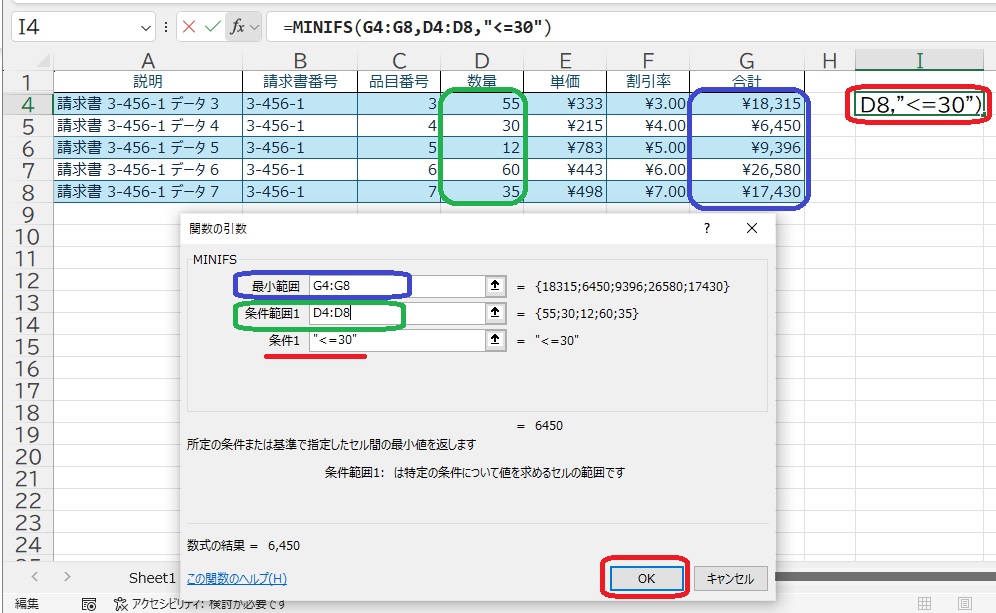Click the dialog's question mark help icon
The width and height of the screenshot is (996, 613).
click(707, 228)
